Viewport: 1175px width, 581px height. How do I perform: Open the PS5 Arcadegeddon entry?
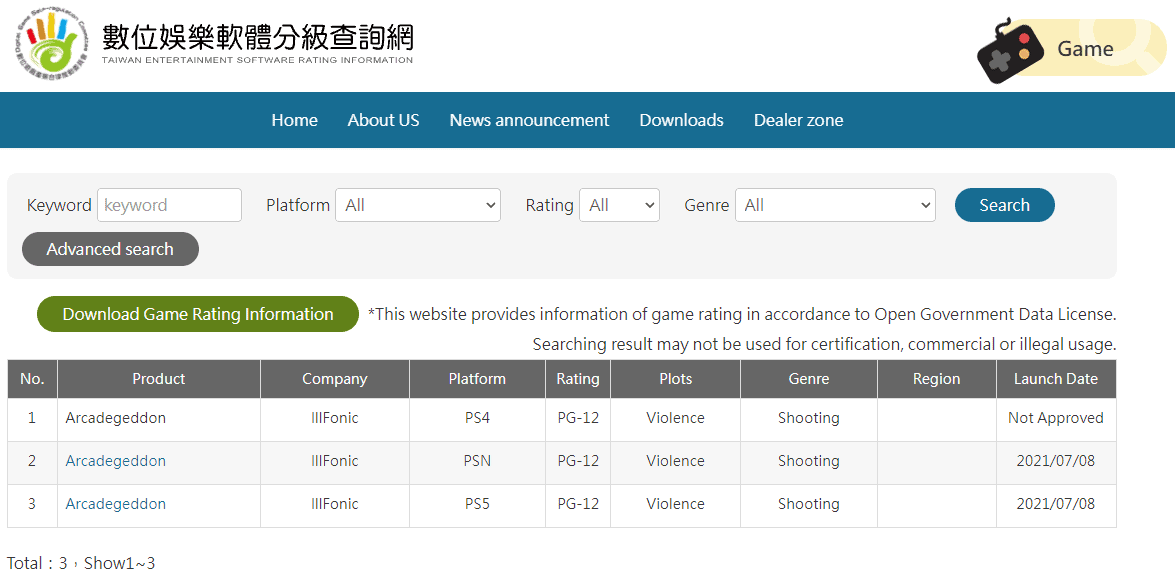point(114,504)
